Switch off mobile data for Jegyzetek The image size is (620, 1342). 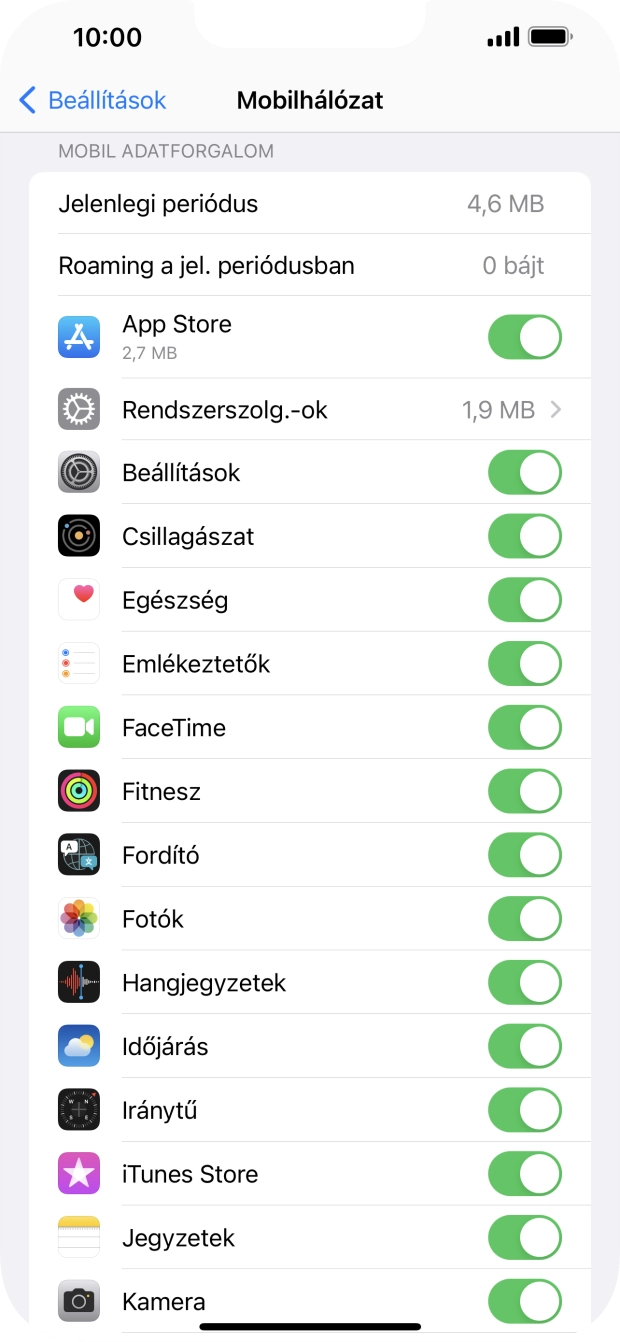524,1238
